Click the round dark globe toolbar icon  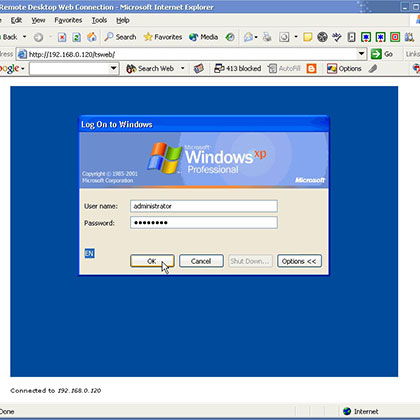(322, 37)
